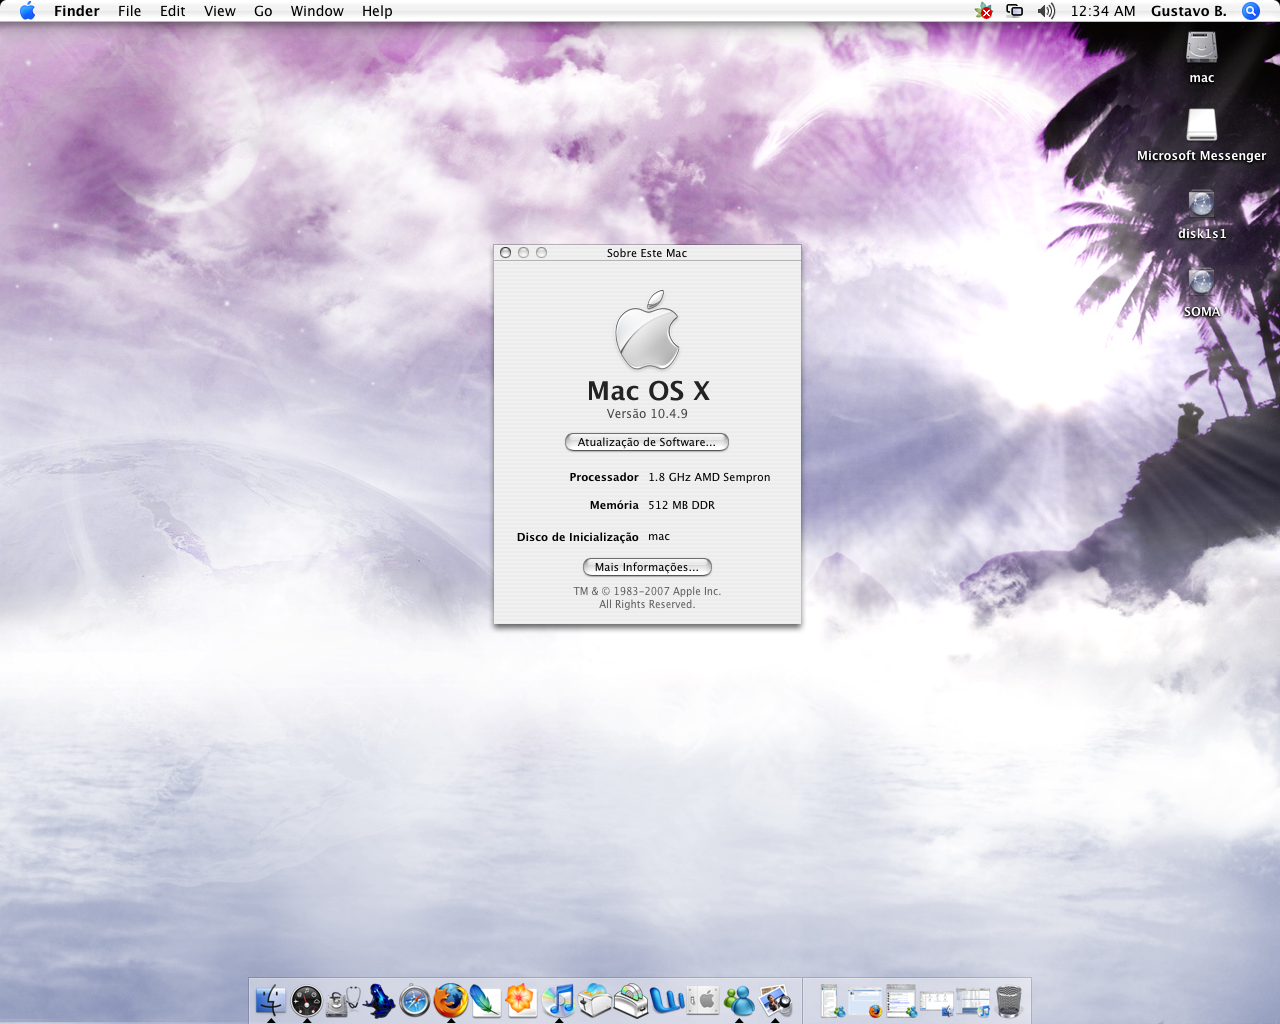Open MSN Messenger buddies icon in Dock
Image resolution: width=1280 pixels, height=1024 pixels.
(739, 1000)
